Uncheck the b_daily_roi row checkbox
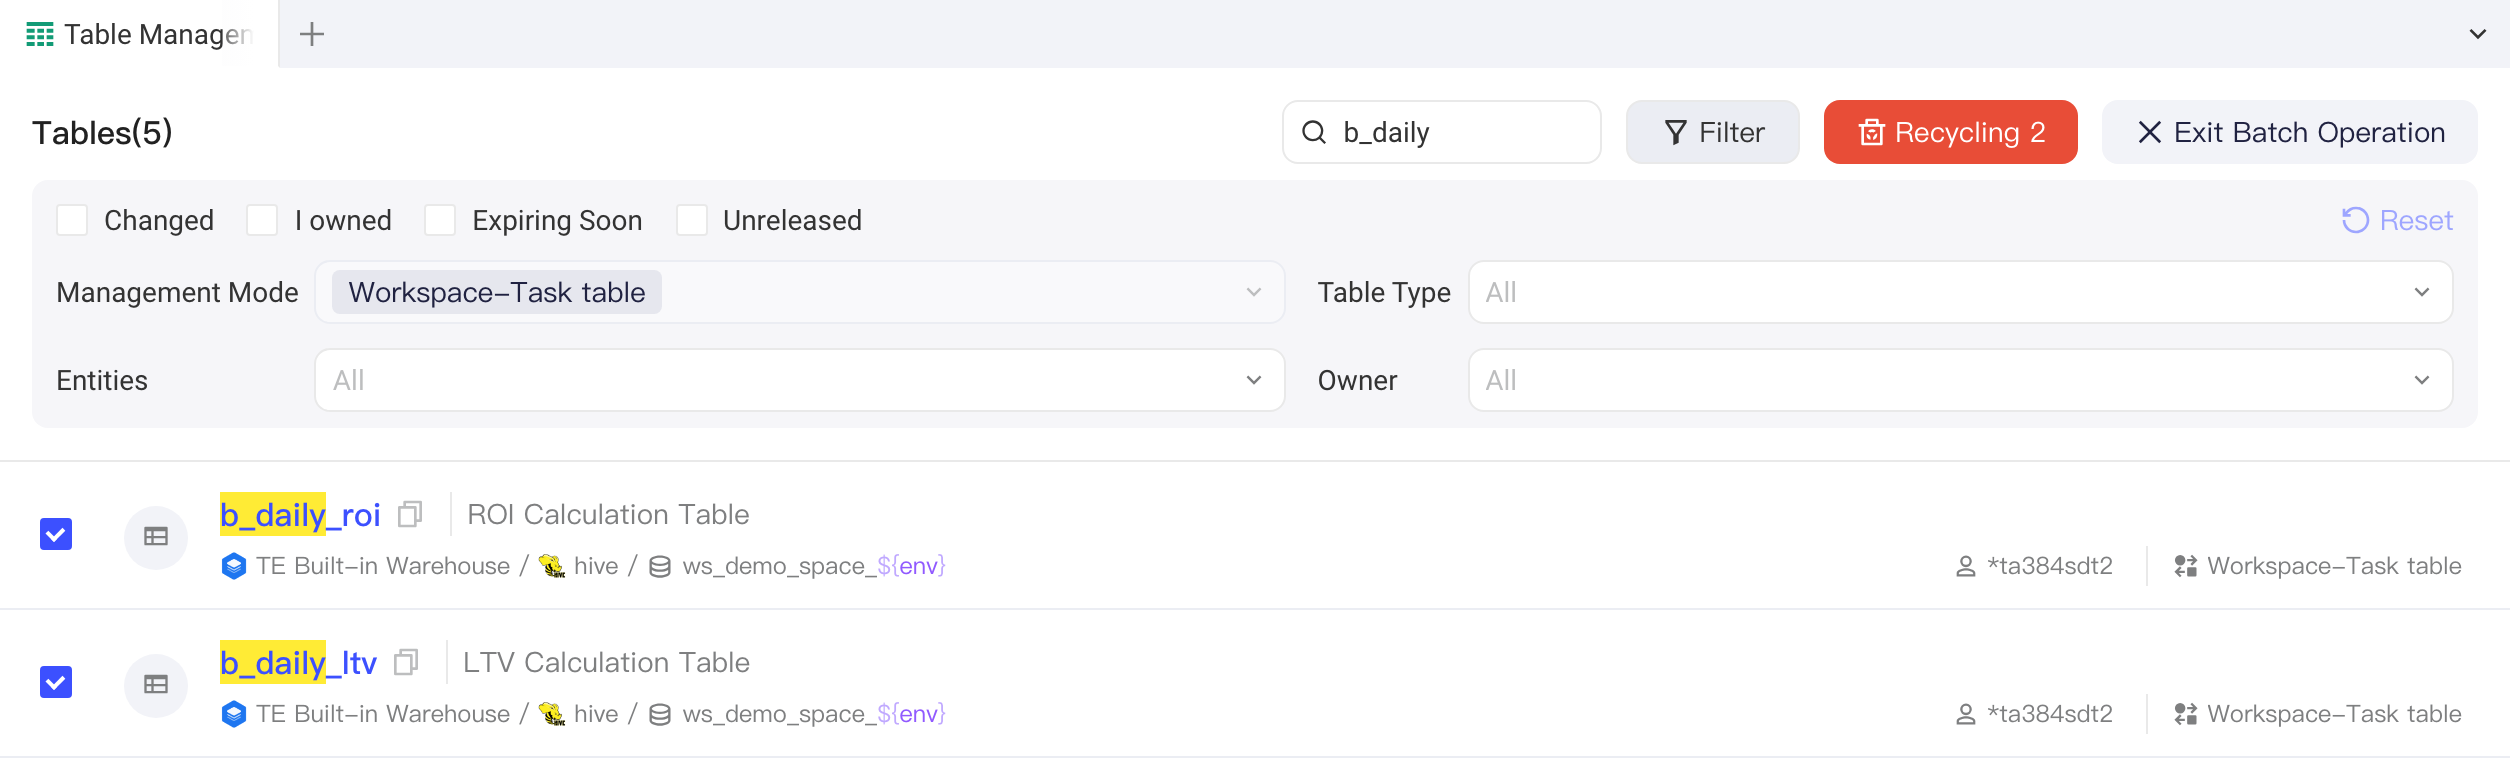The image size is (2510, 758). pos(56,534)
